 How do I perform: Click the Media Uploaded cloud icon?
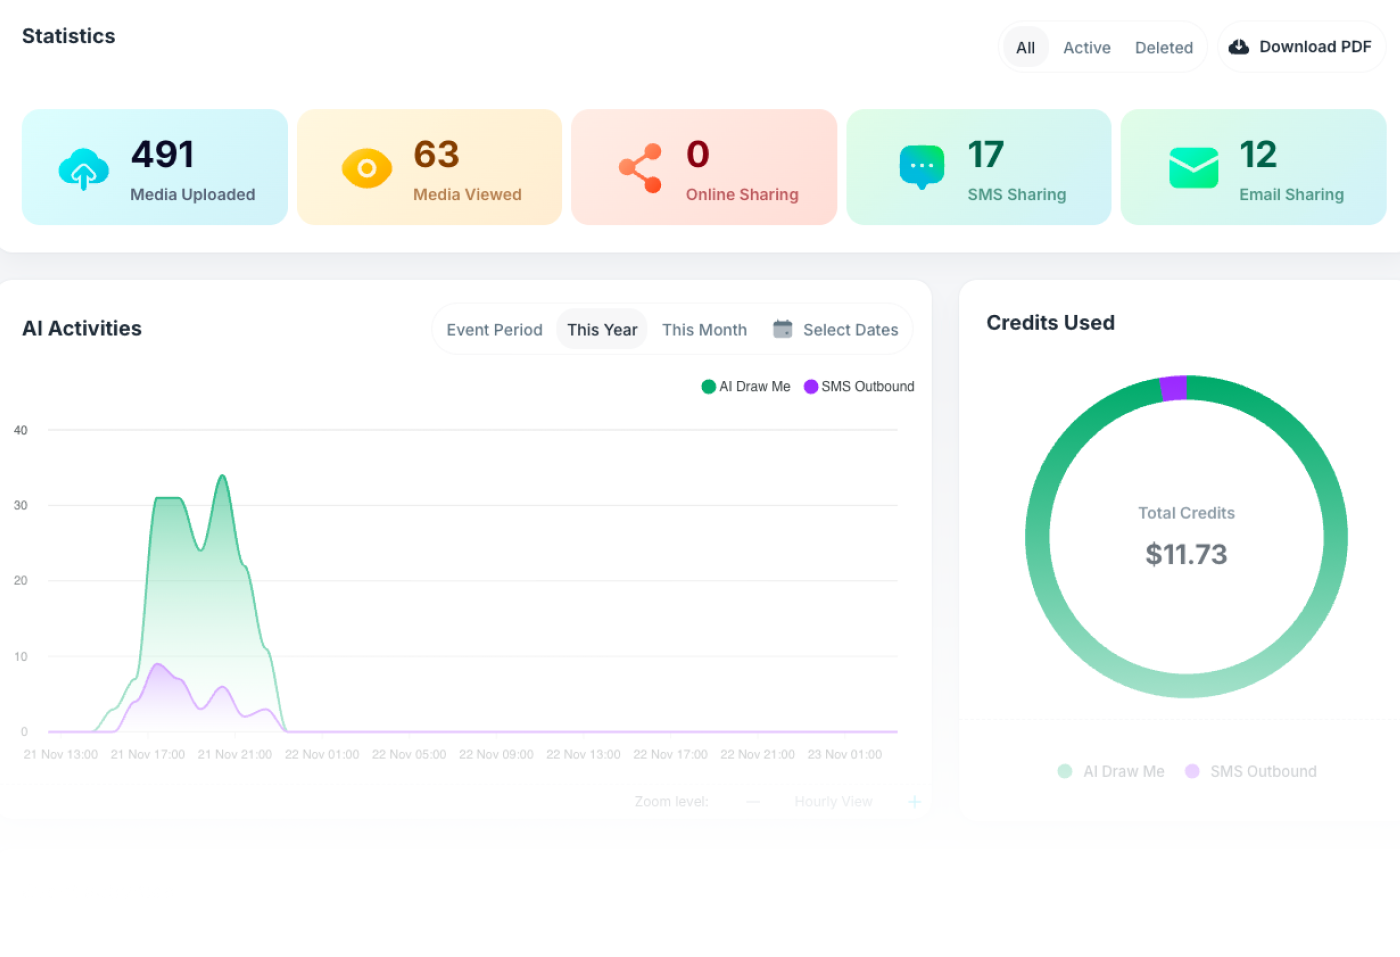(x=83, y=168)
